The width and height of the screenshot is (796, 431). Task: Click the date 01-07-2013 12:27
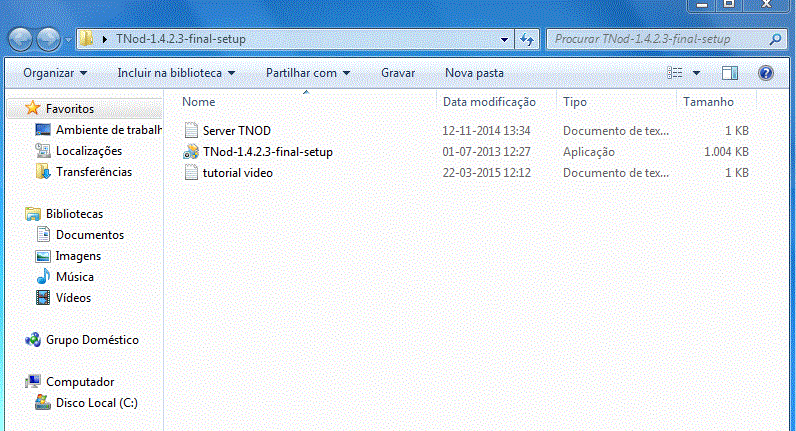(486, 152)
